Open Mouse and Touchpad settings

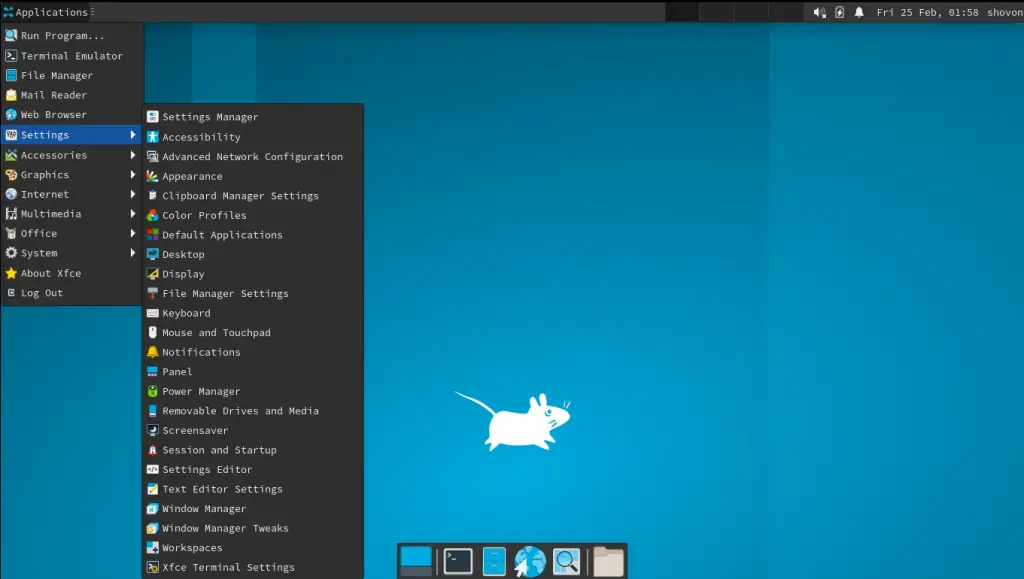coord(215,332)
